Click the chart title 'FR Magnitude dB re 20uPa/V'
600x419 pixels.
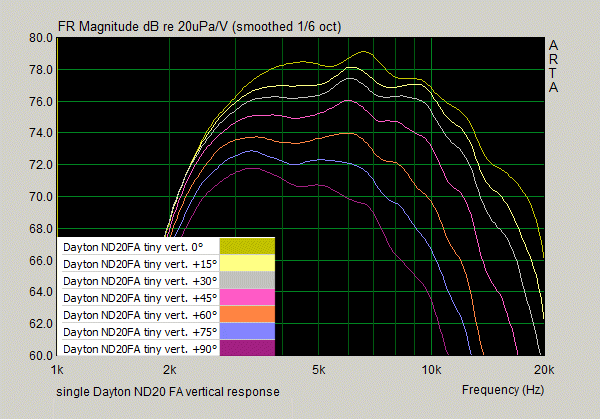coord(143,27)
